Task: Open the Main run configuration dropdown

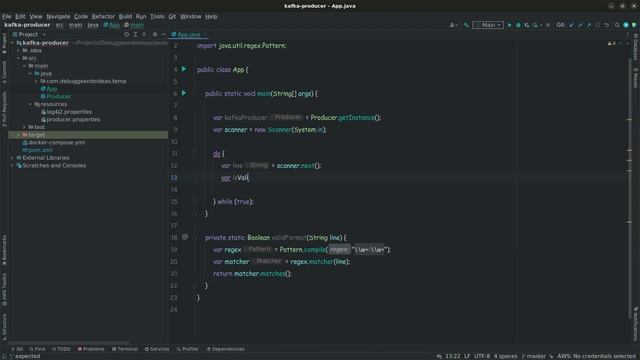Action: coord(488,25)
